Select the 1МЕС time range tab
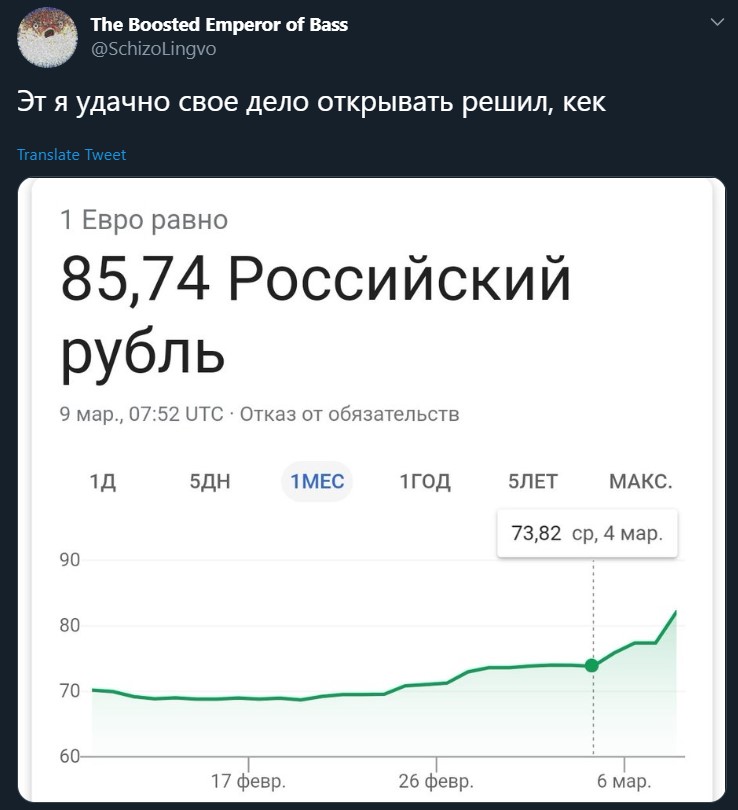Viewport: 738px width, 810px height. [317, 481]
